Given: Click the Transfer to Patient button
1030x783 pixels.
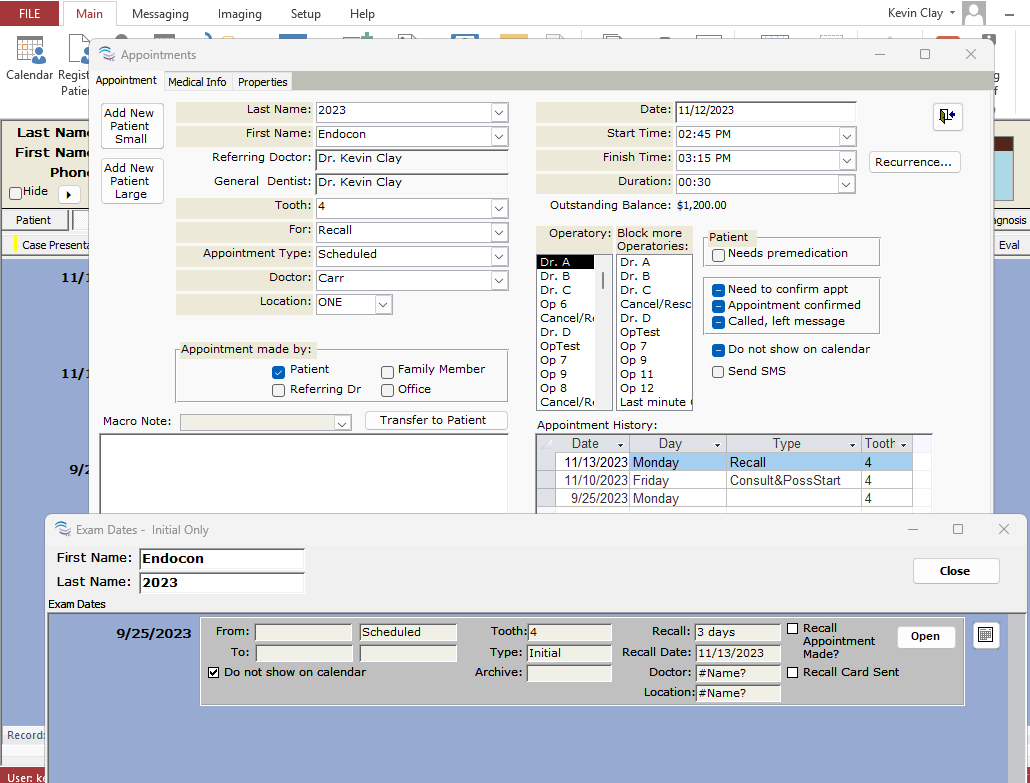Looking at the screenshot, I should point(435,421).
